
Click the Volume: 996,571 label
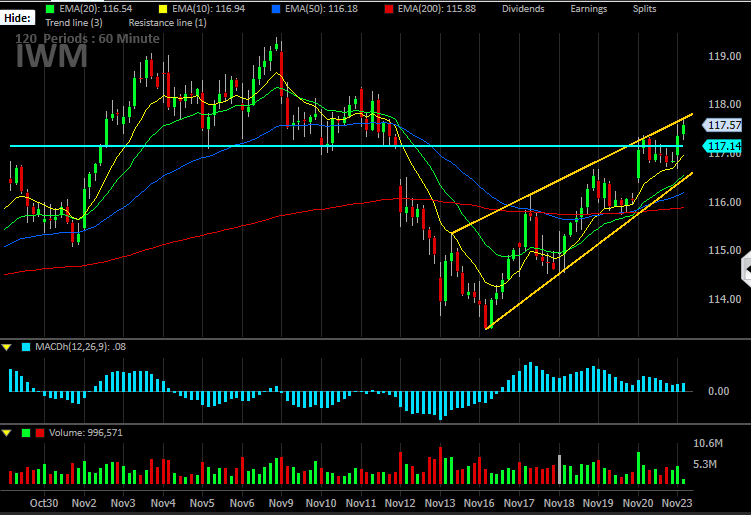tap(86, 433)
